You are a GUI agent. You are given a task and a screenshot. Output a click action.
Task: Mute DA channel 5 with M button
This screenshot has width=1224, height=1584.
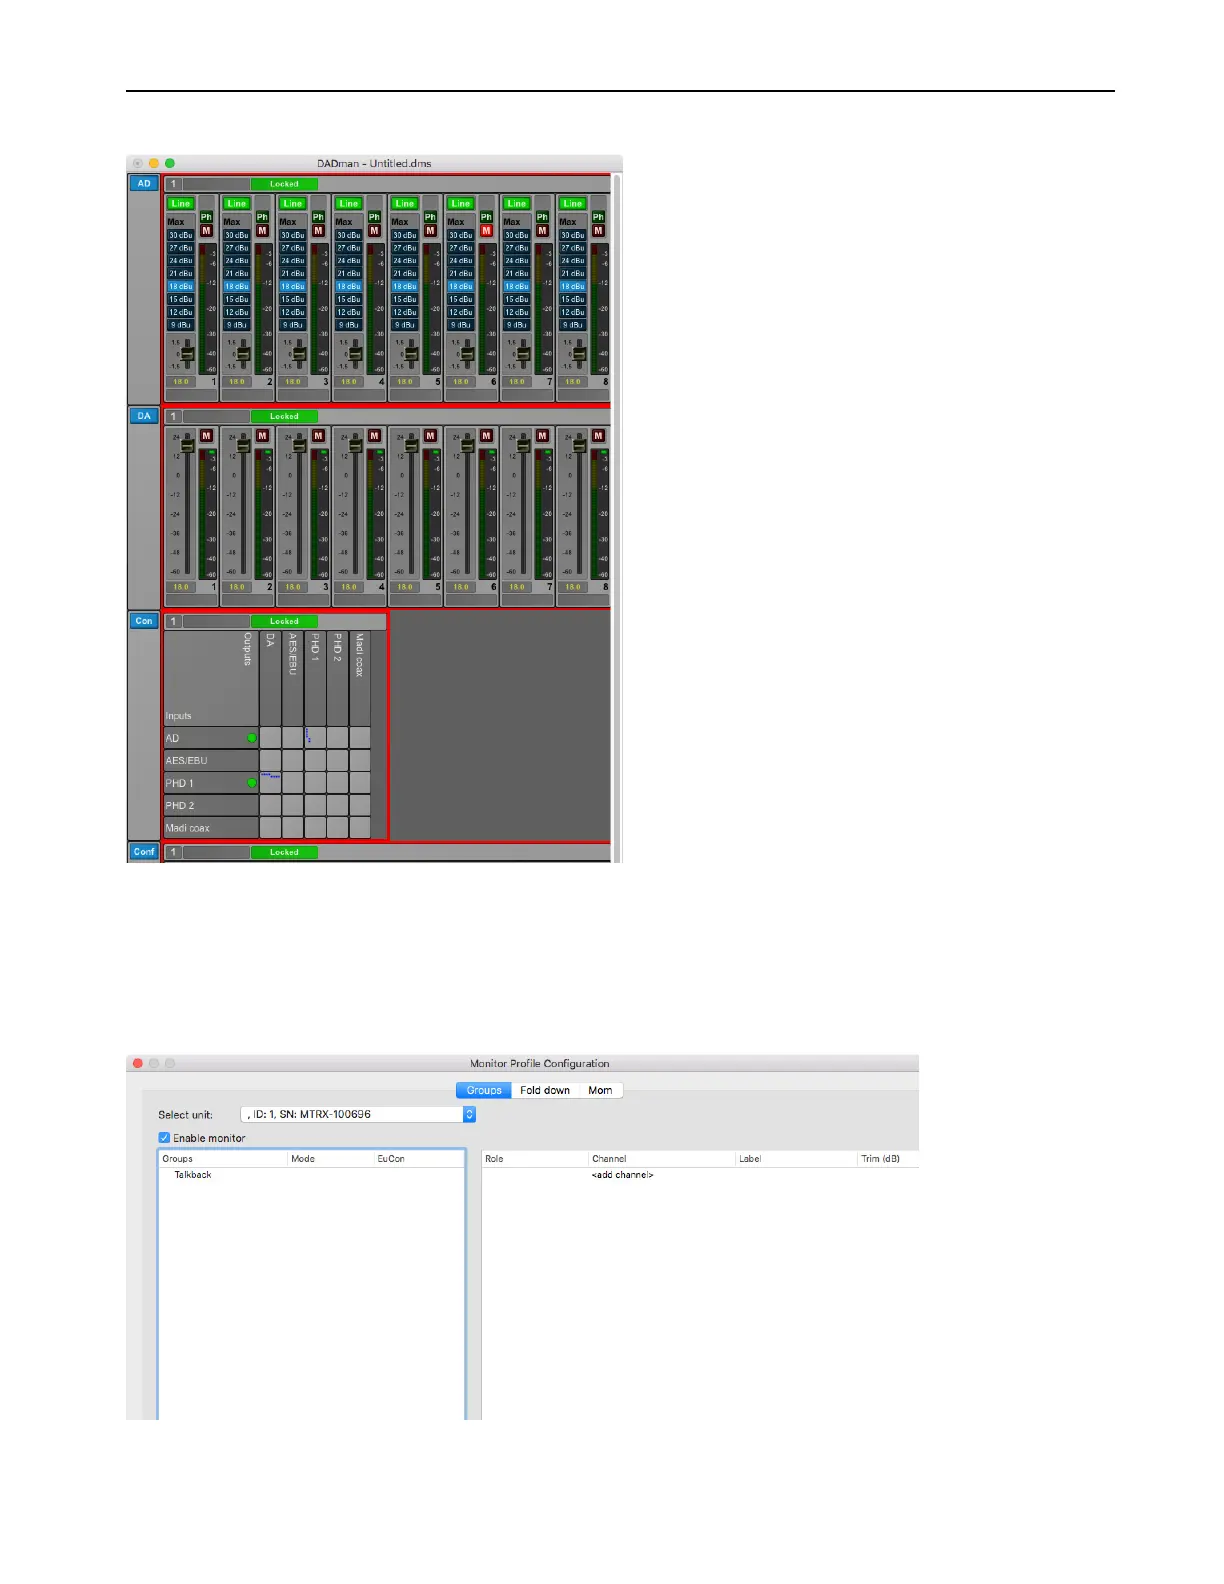(431, 436)
